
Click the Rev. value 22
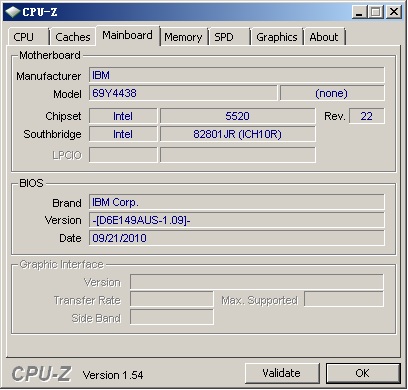point(367,116)
